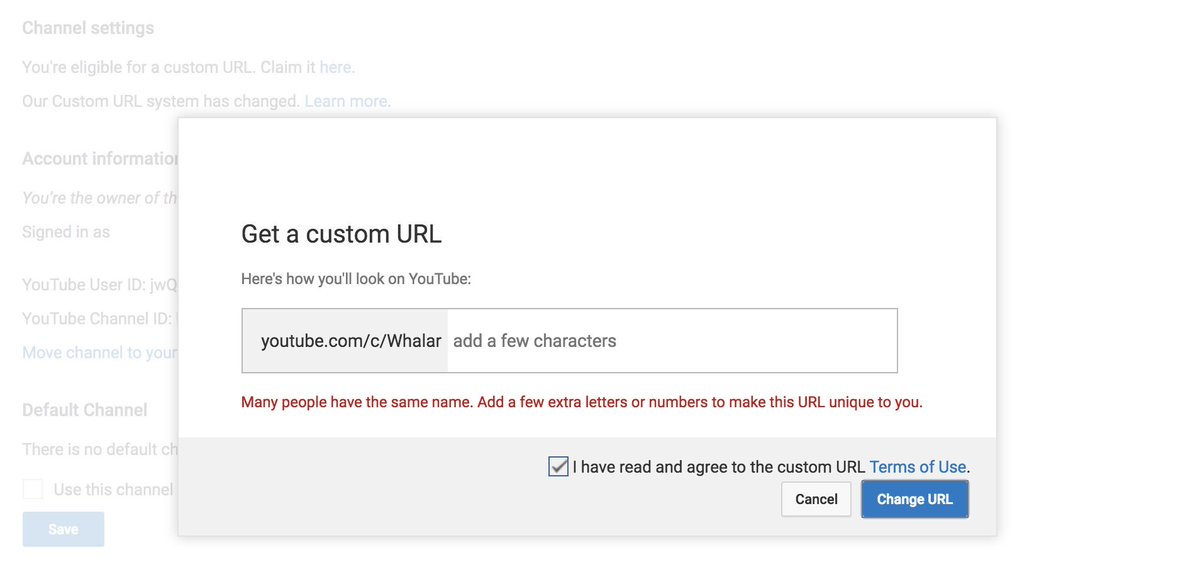
Task: Click 'Our Custom URL system has changed' text
Action: pos(161,101)
